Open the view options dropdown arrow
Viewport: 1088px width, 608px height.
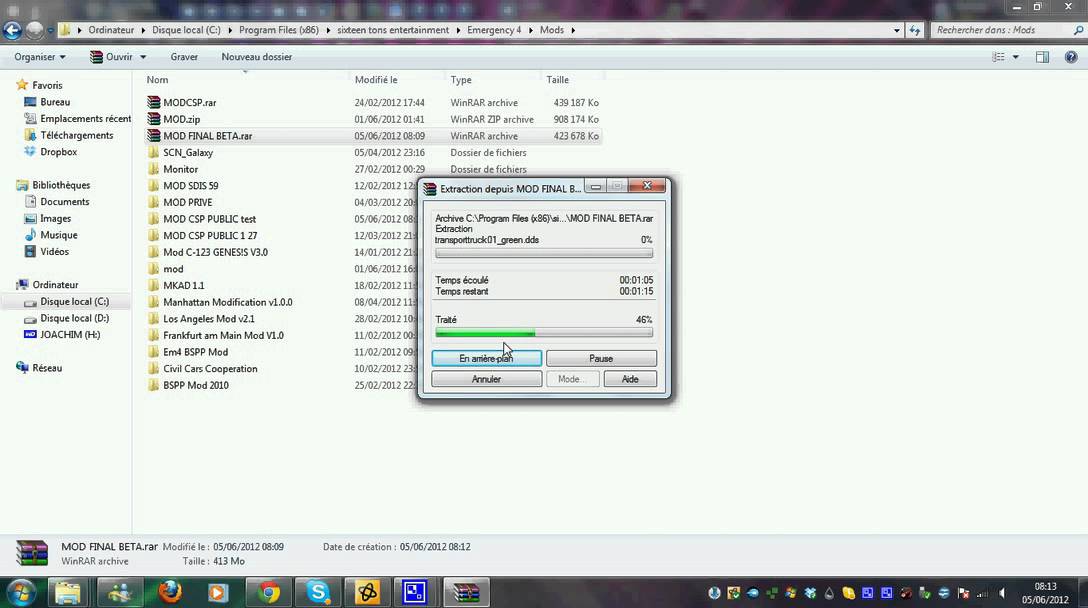pos(1016,57)
